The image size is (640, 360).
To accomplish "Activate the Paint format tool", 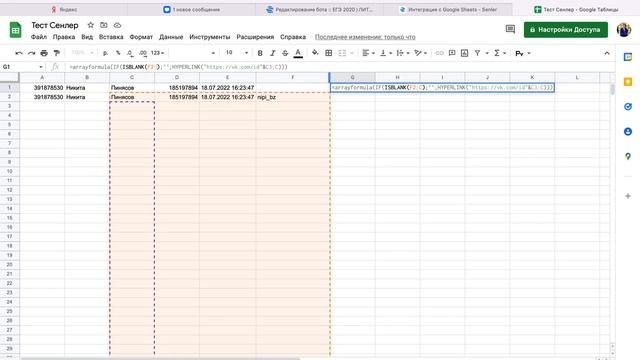I will pos(57,53).
